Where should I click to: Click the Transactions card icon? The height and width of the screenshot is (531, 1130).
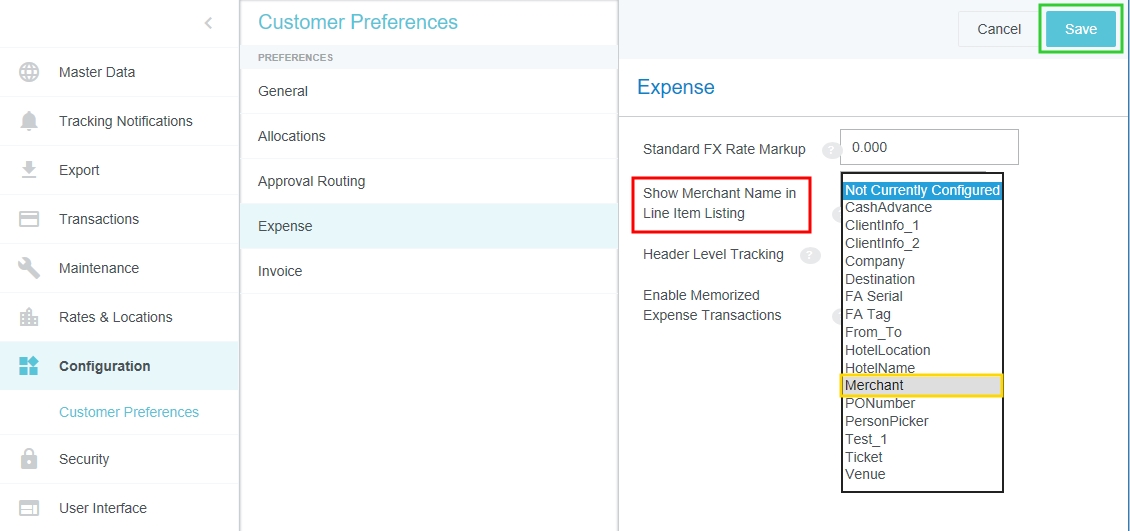(29, 219)
